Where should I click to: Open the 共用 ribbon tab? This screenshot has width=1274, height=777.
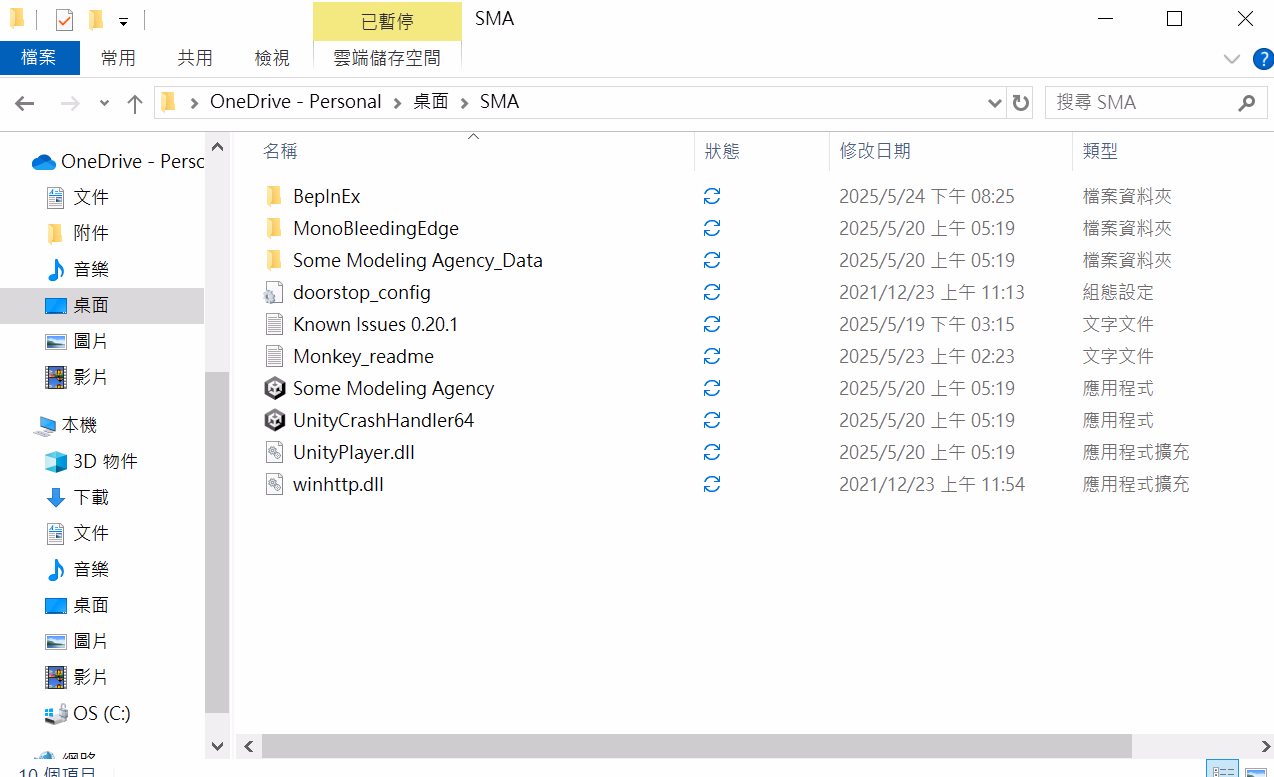(x=195, y=58)
